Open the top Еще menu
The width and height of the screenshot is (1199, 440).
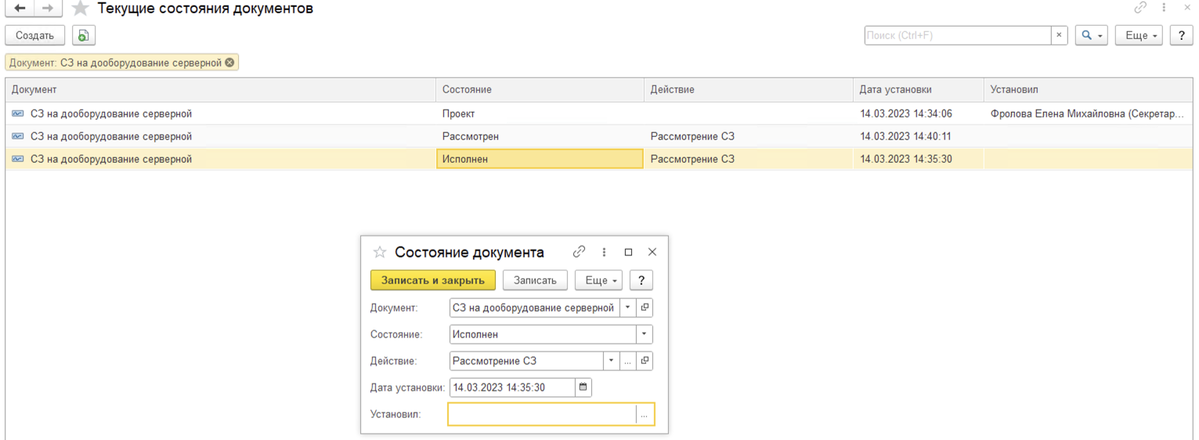1139,35
